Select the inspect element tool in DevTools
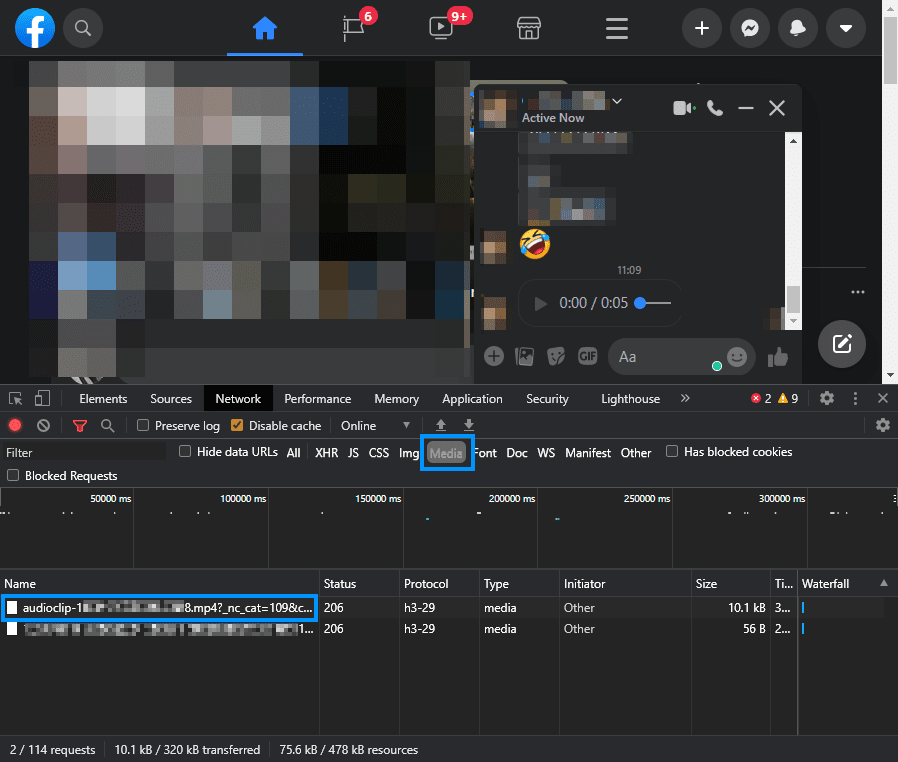Image resolution: width=898 pixels, height=762 pixels. 15,398
